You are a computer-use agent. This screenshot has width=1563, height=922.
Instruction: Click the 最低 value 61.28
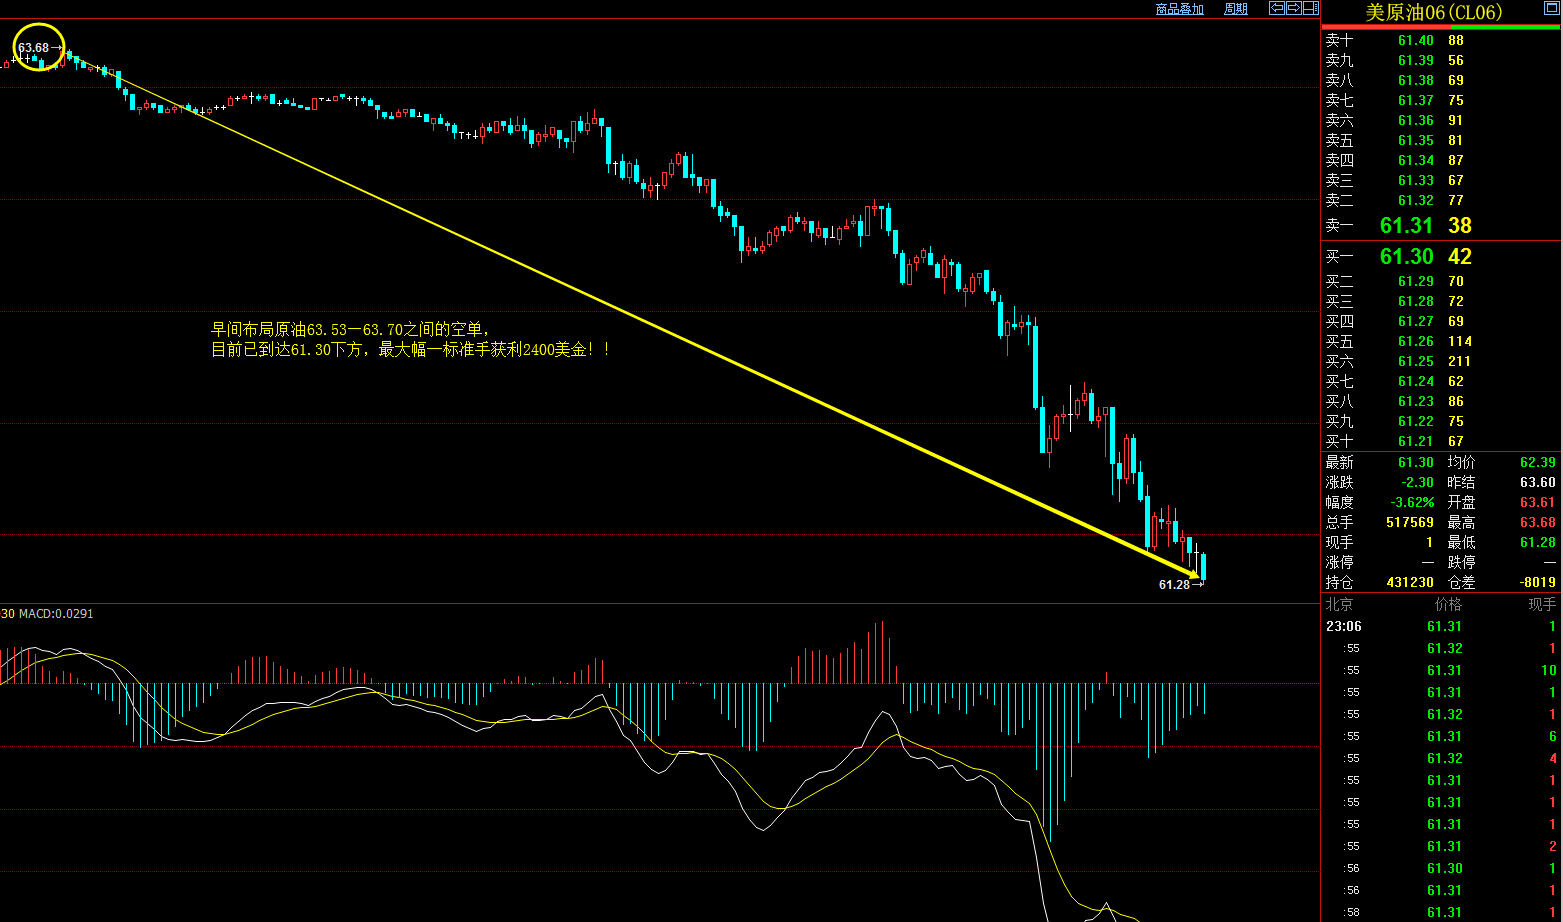click(x=1538, y=543)
